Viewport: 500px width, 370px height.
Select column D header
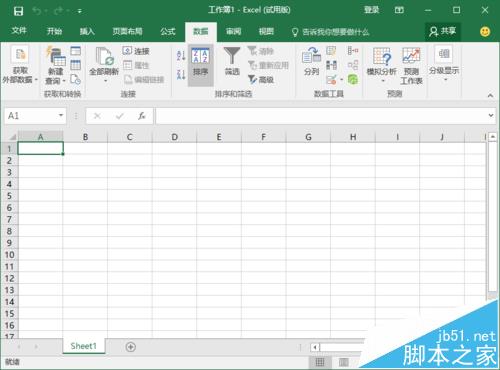174,137
